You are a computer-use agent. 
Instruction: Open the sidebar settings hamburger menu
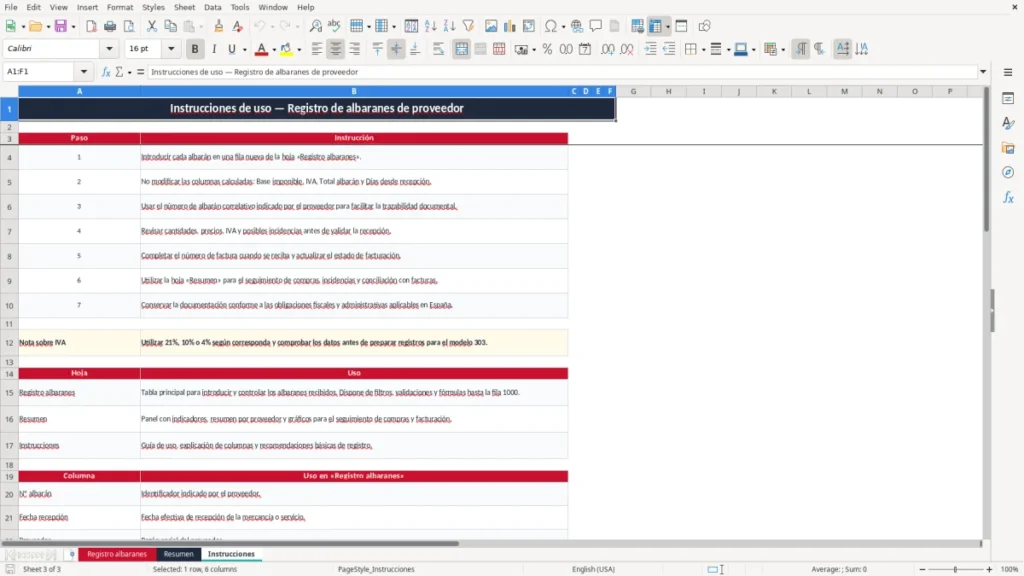pos(1008,72)
